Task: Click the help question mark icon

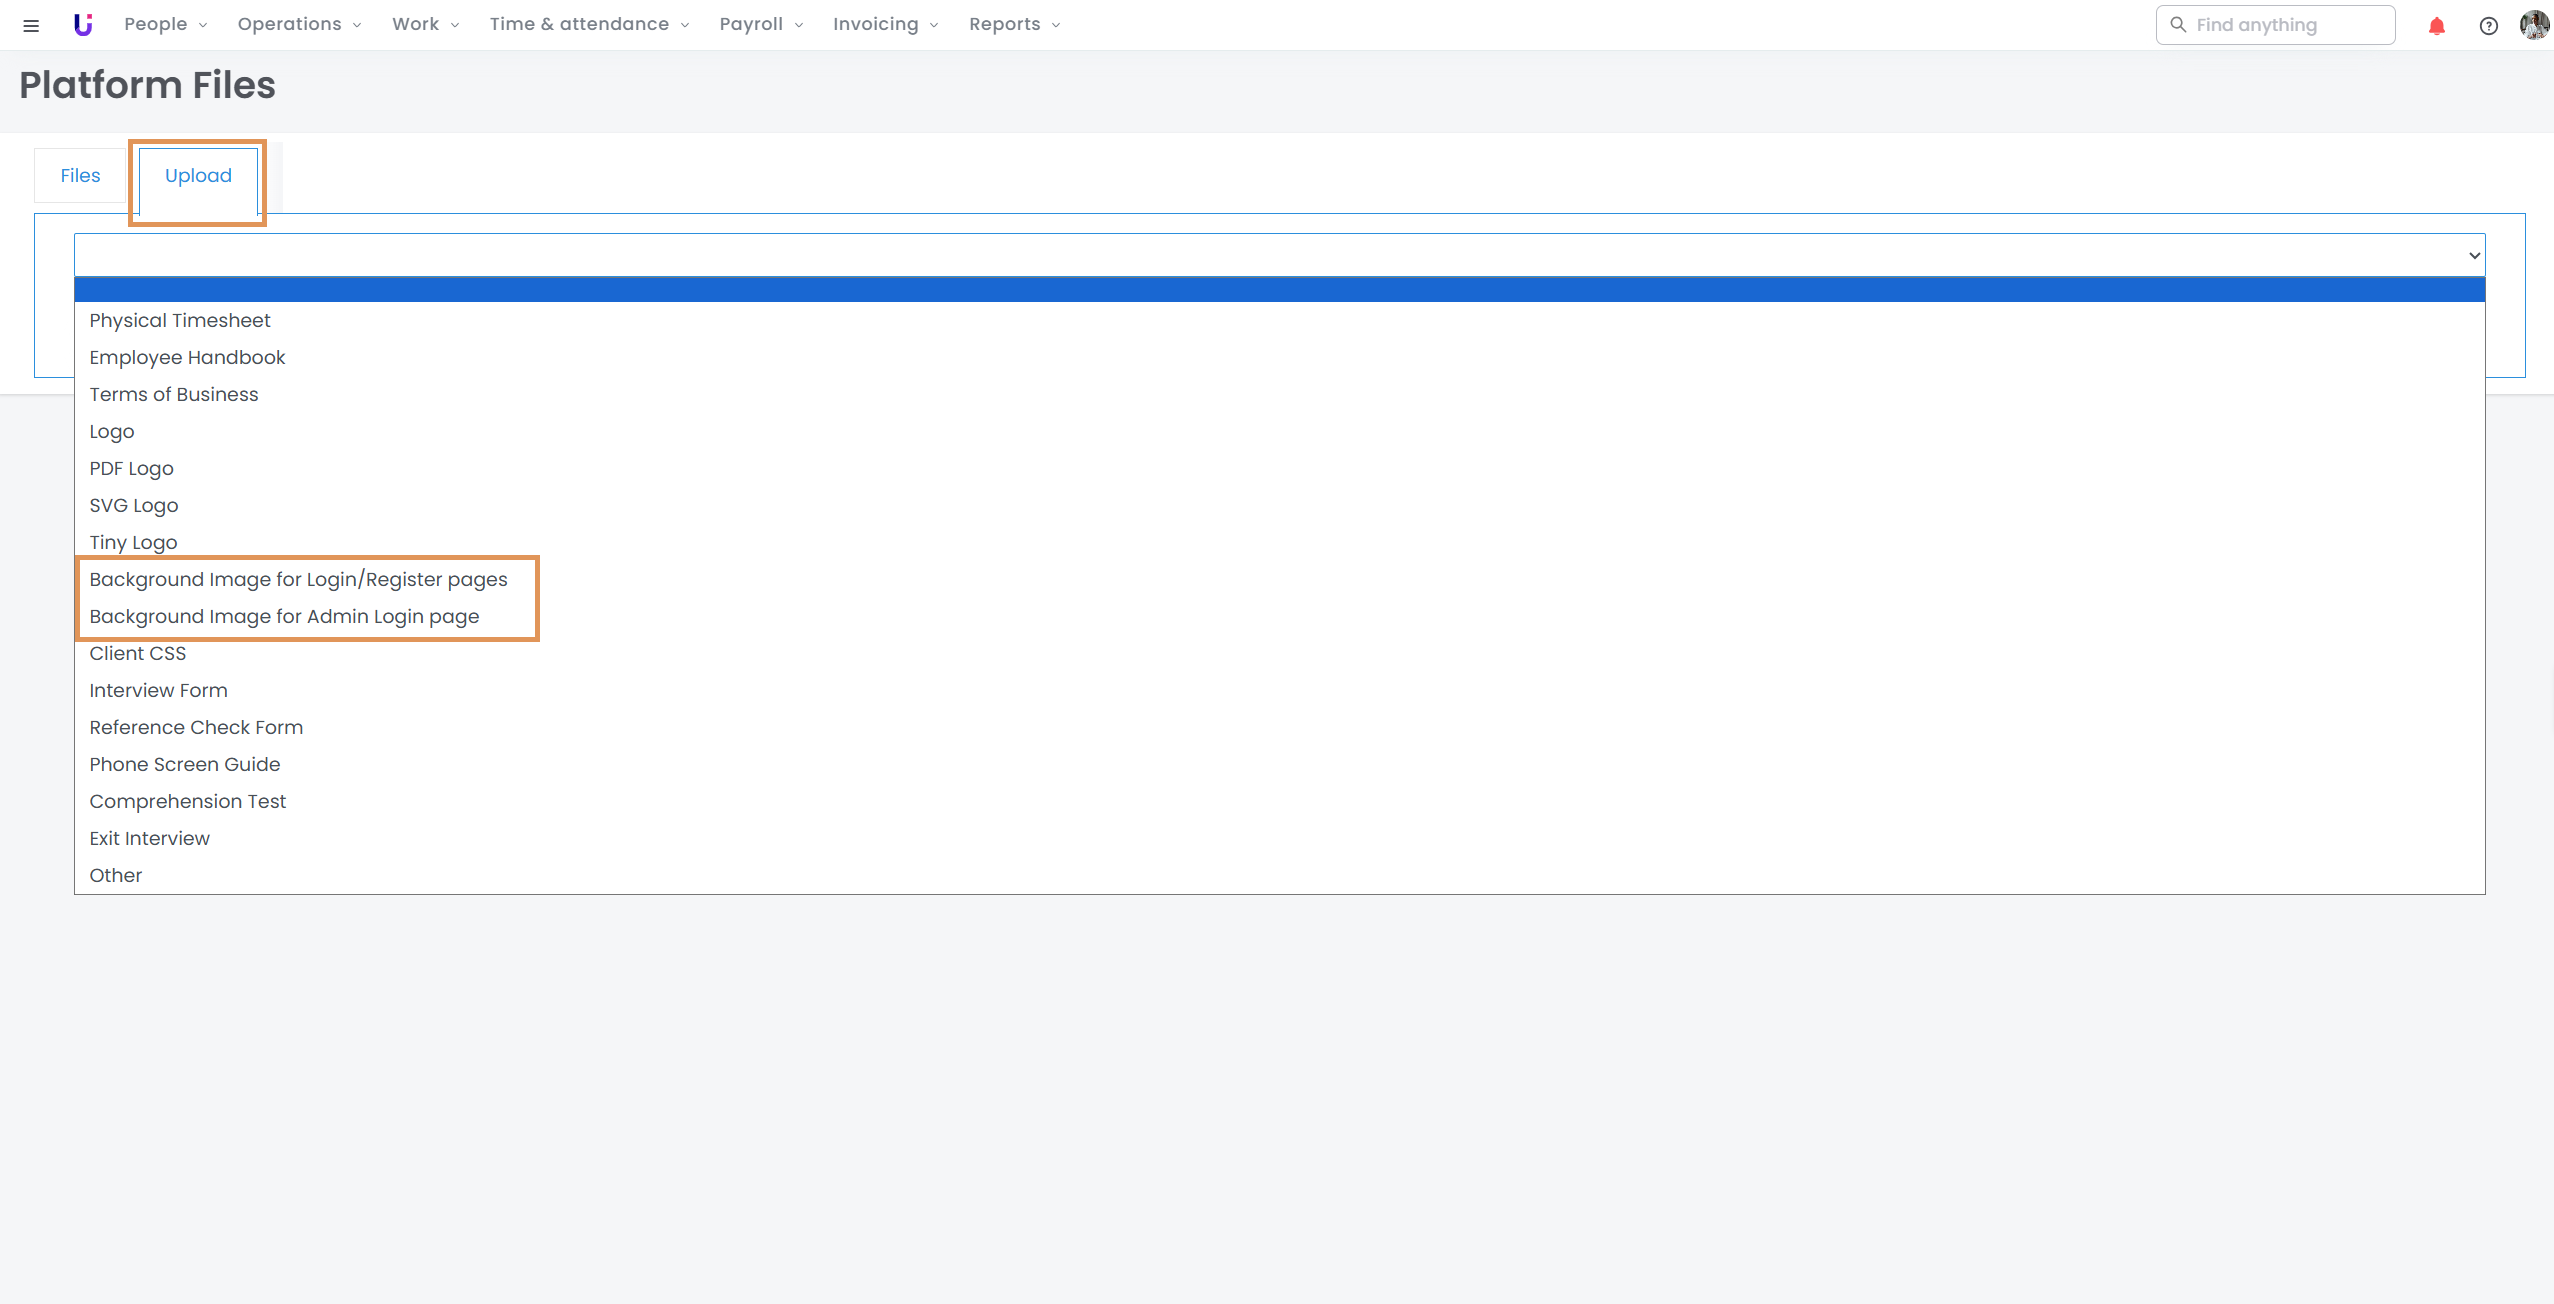Action: (2488, 26)
